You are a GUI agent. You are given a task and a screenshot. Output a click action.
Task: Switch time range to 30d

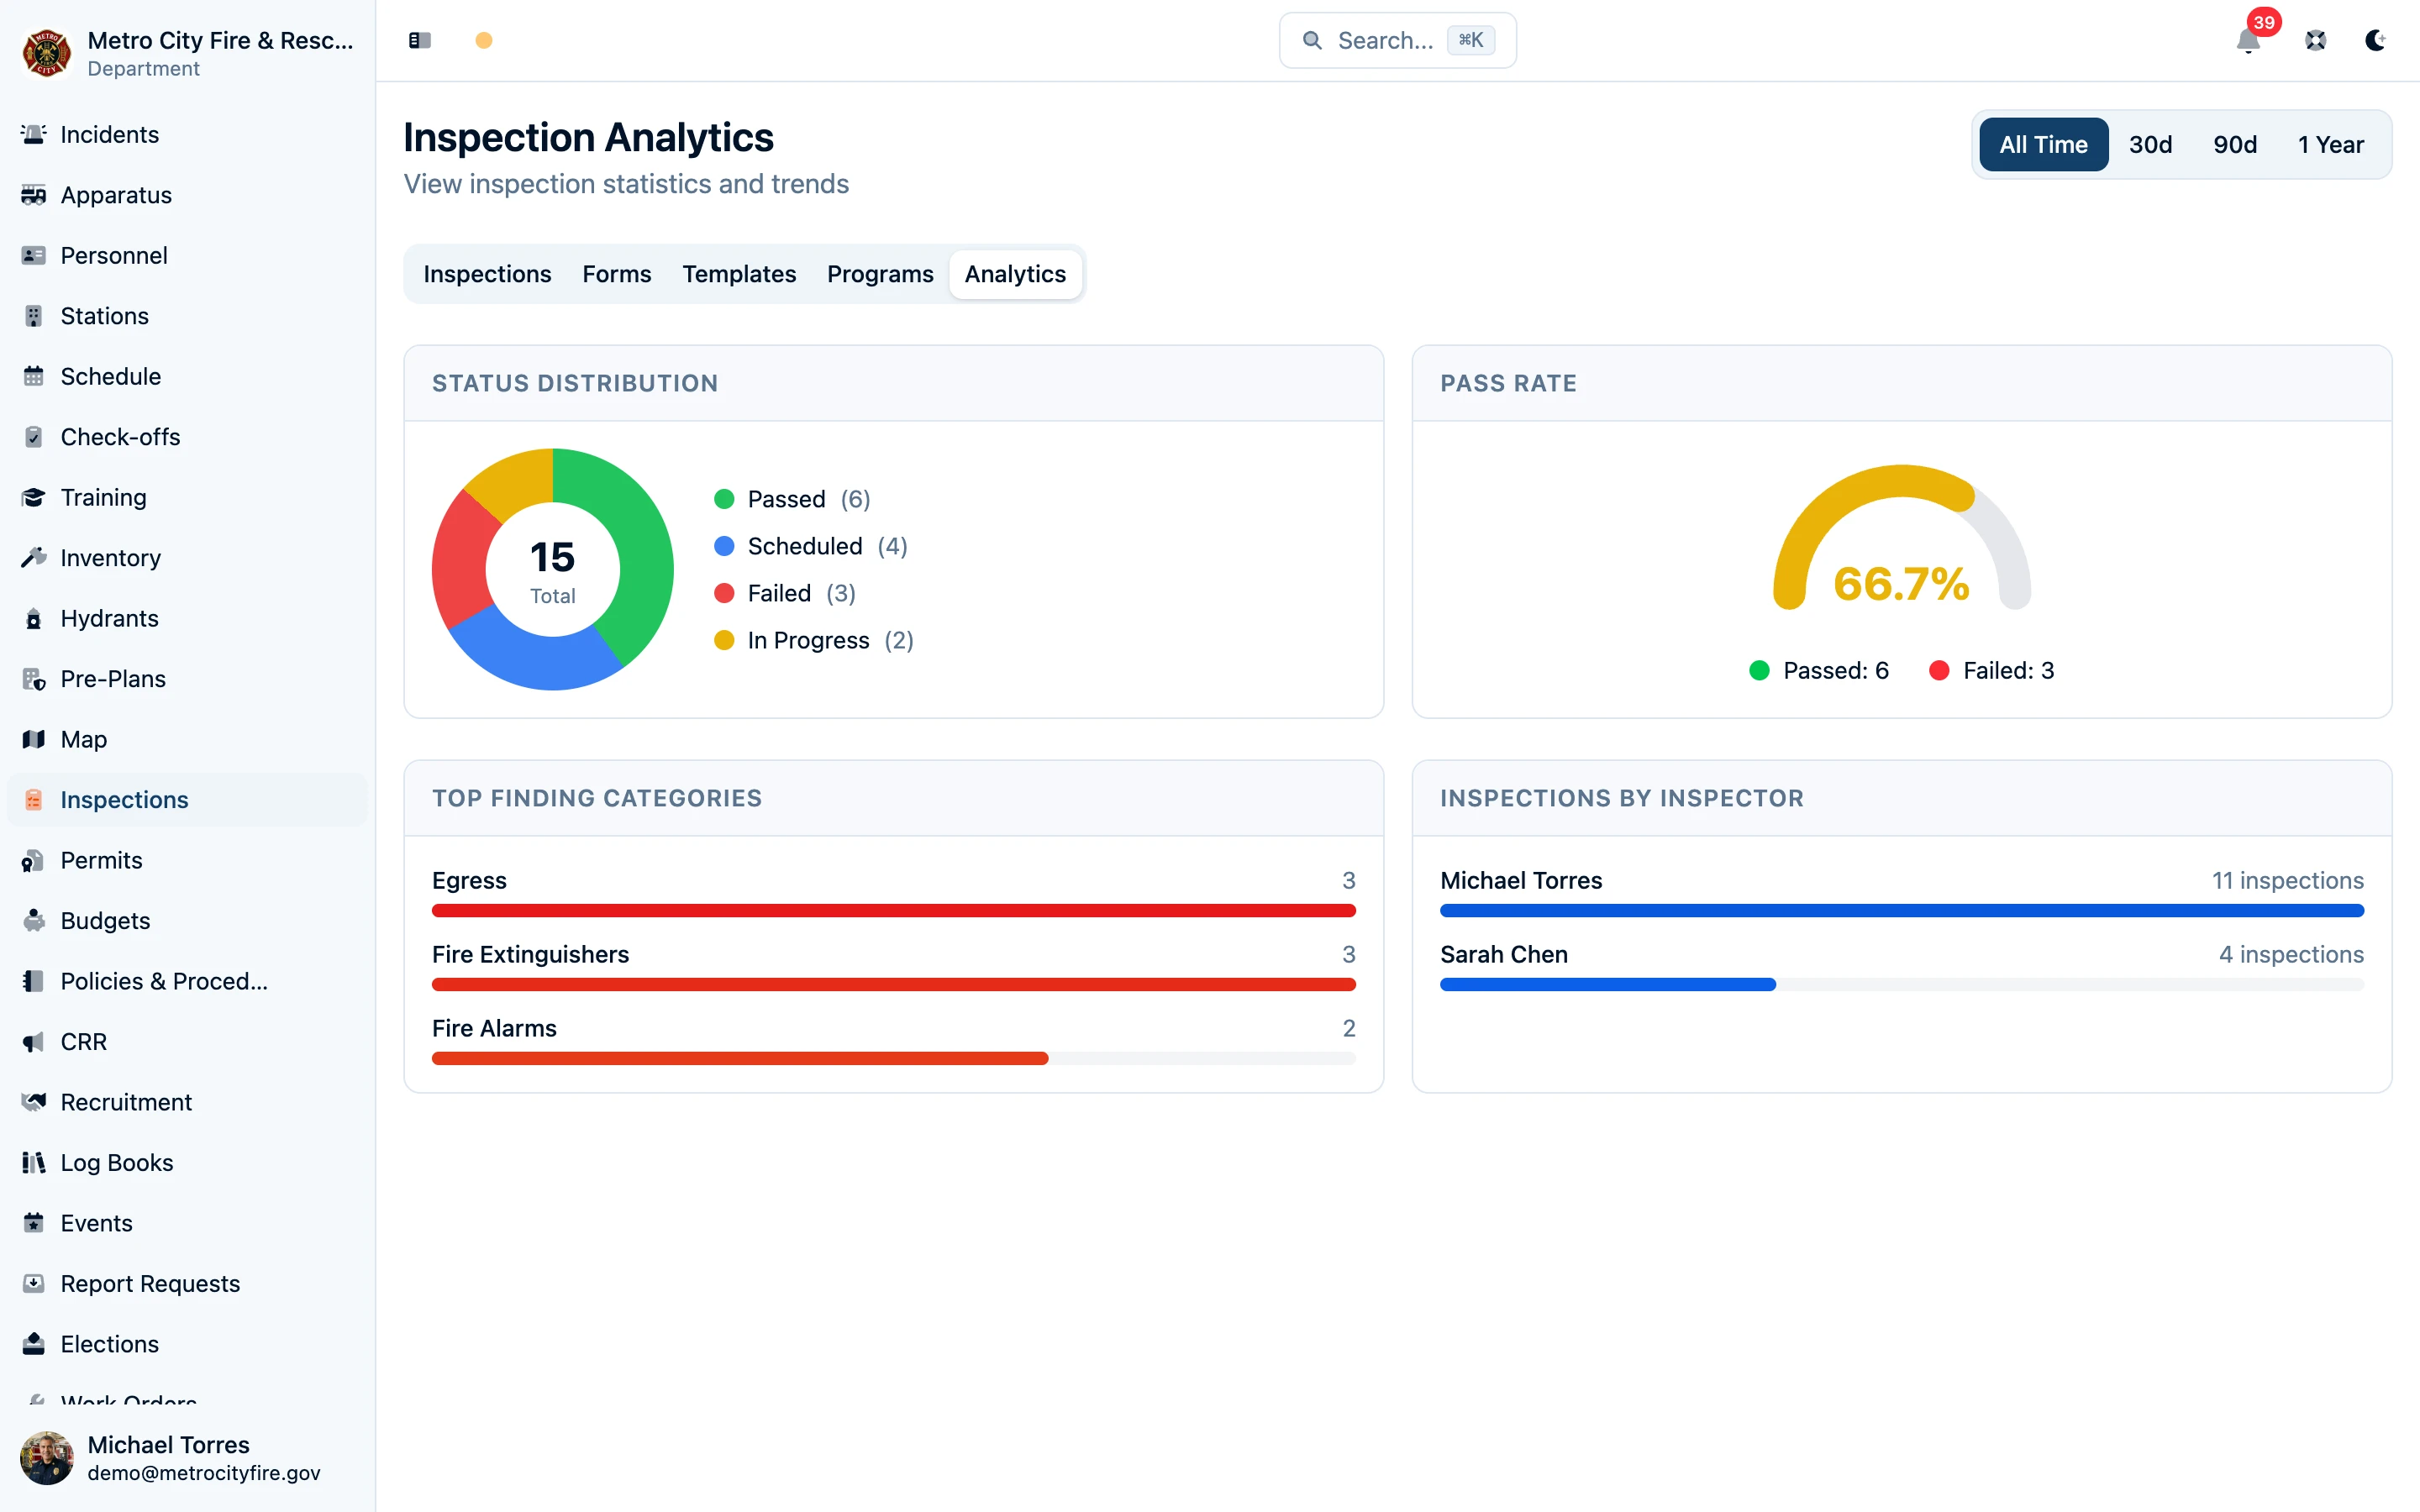(x=2150, y=145)
